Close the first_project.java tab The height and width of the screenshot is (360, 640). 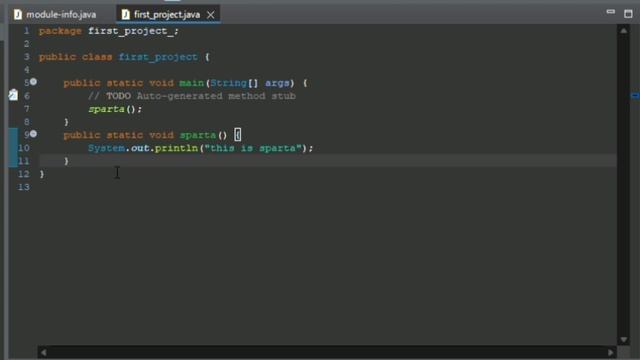[x=211, y=15]
